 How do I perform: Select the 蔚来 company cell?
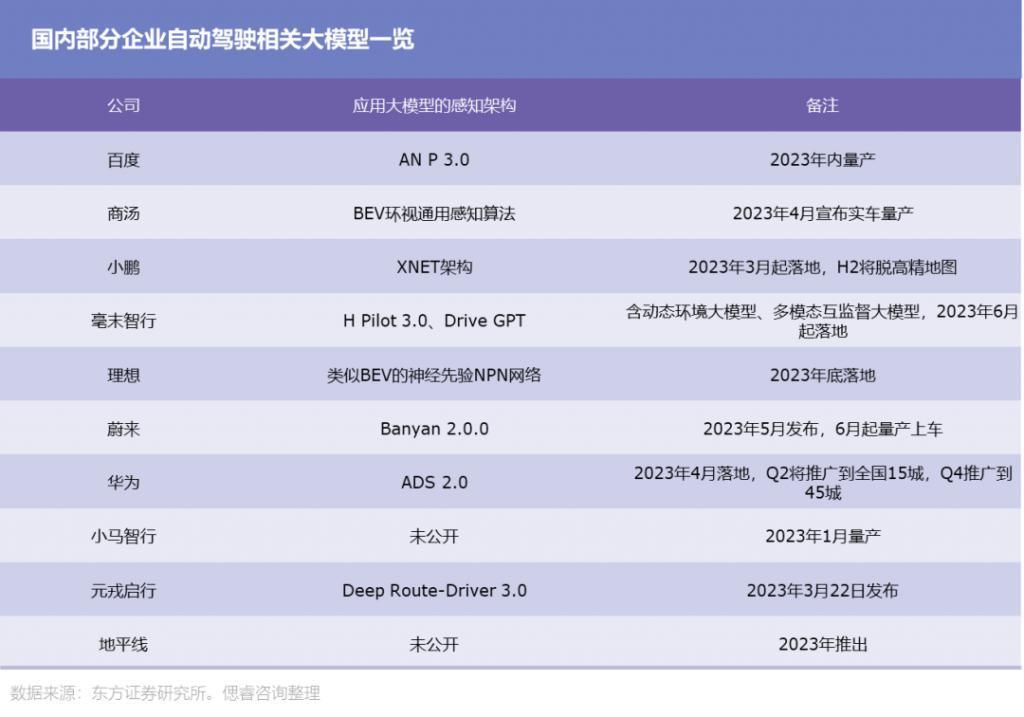pyautogui.click(x=123, y=429)
